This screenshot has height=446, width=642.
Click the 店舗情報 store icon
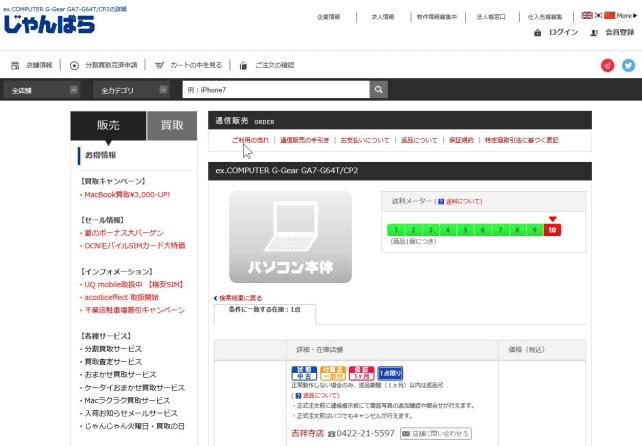(15, 65)
